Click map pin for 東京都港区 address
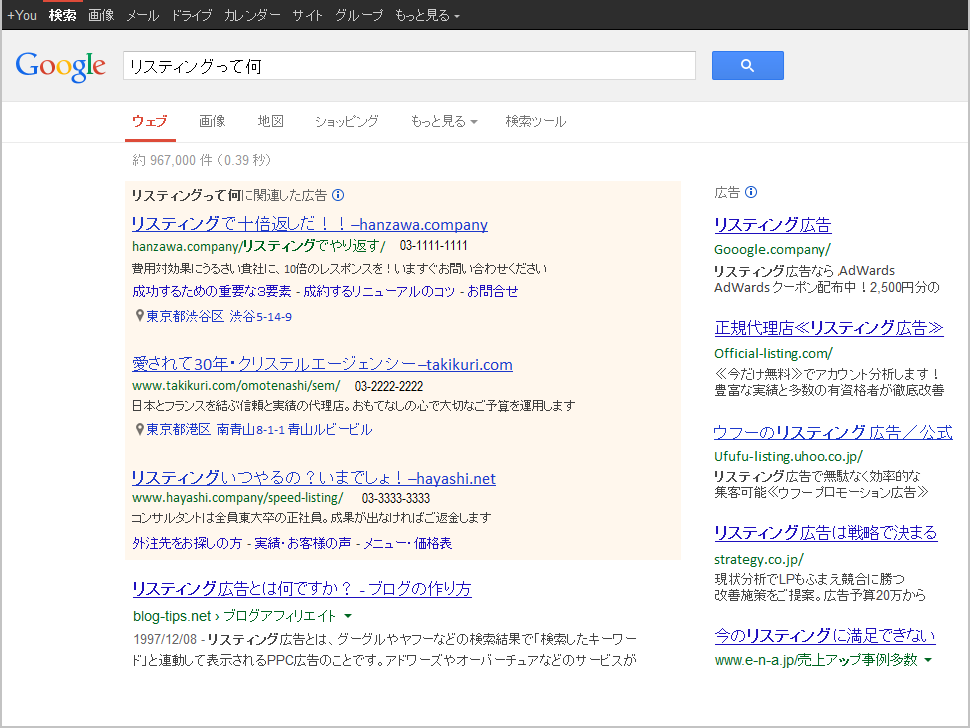 coord(140,429)
